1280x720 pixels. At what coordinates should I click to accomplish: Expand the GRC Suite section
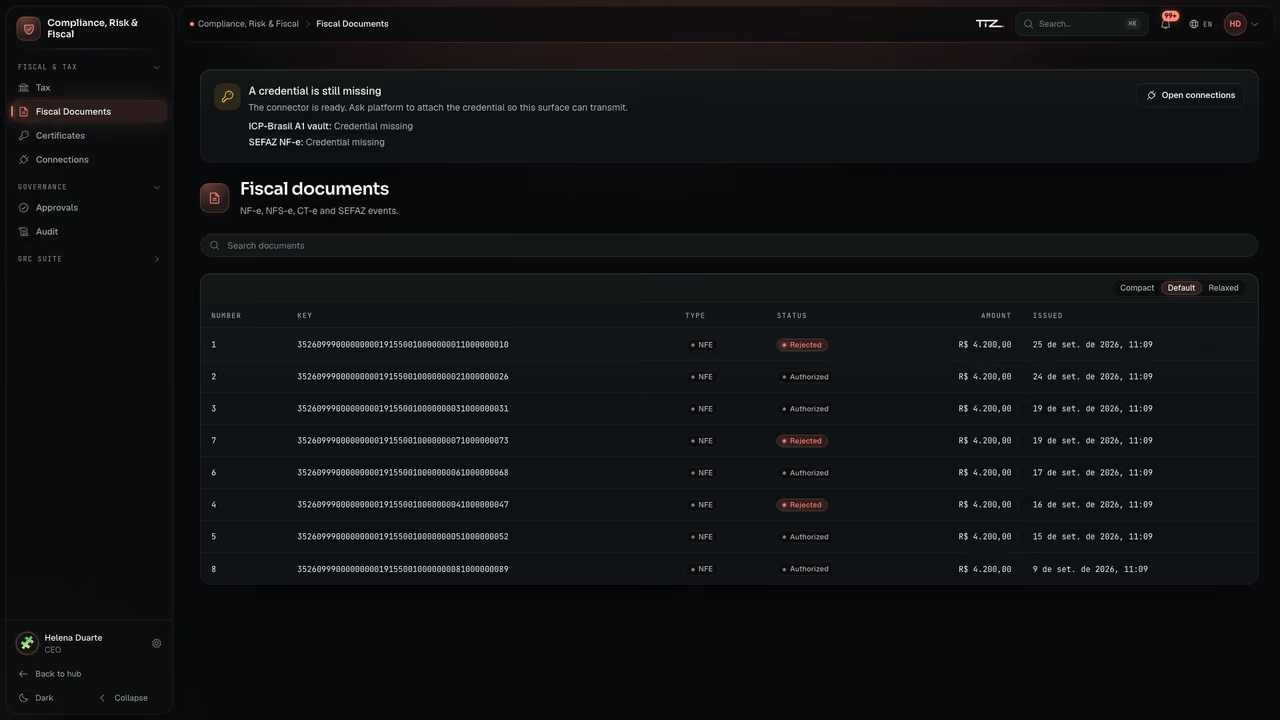click(88, 259)
